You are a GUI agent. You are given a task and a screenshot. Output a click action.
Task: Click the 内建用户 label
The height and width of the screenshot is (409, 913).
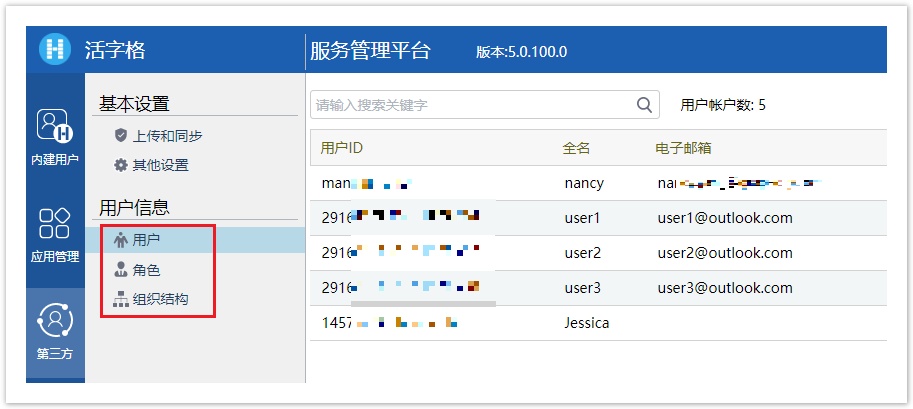[x=55, y=160]
